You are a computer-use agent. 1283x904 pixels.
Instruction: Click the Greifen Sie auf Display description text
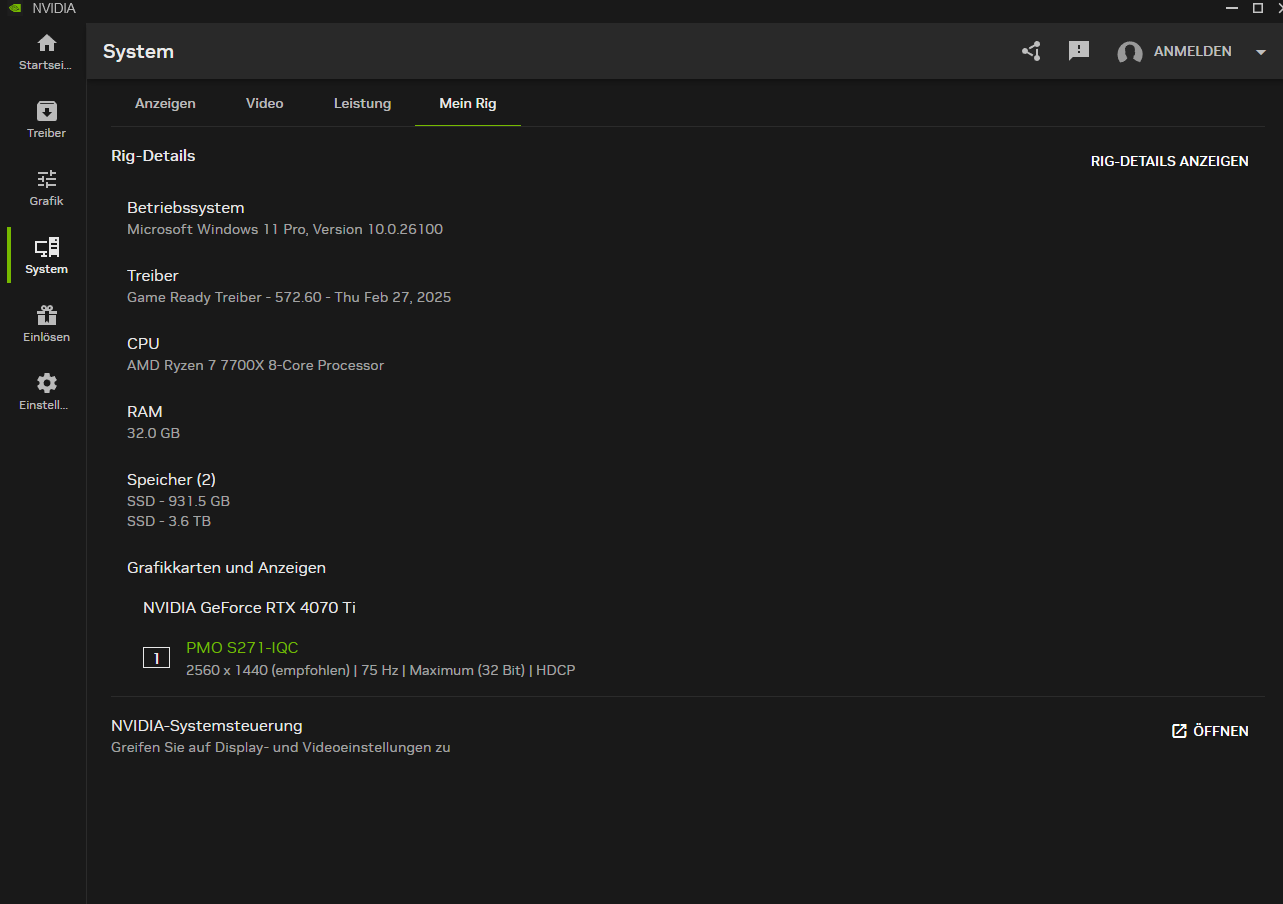pyautogui.click(x=280, y=748)
